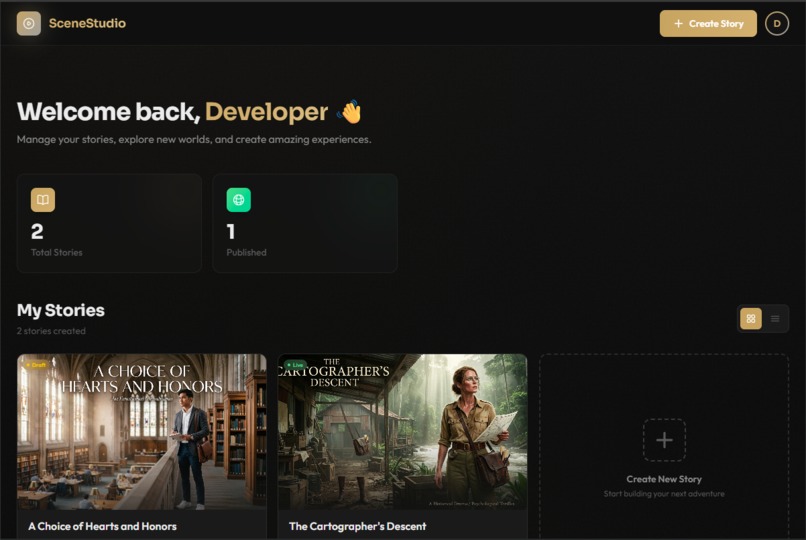
Task: Open The Cartographer's Descent cover image
Action: 402,432
